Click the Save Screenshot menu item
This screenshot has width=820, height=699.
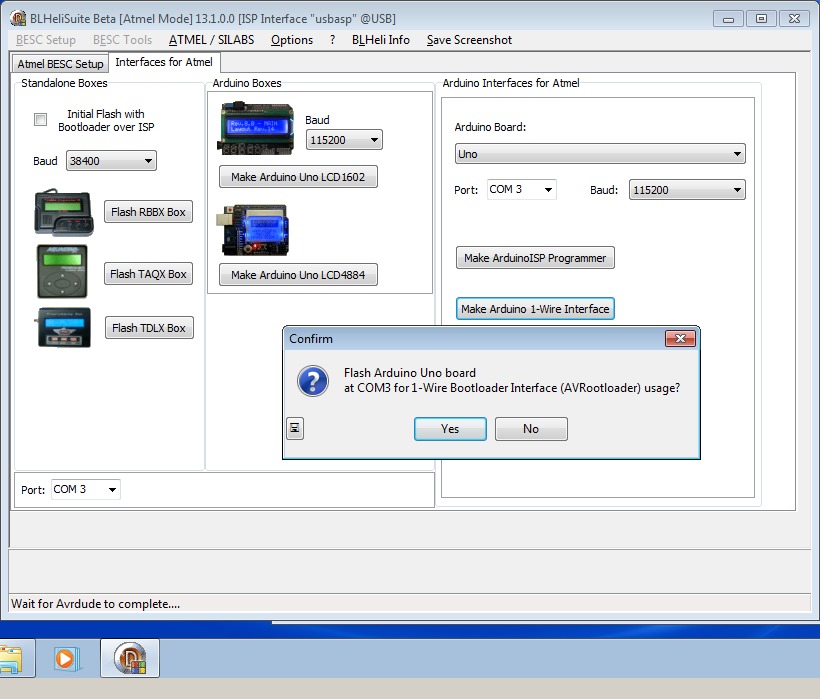(469, 40)
